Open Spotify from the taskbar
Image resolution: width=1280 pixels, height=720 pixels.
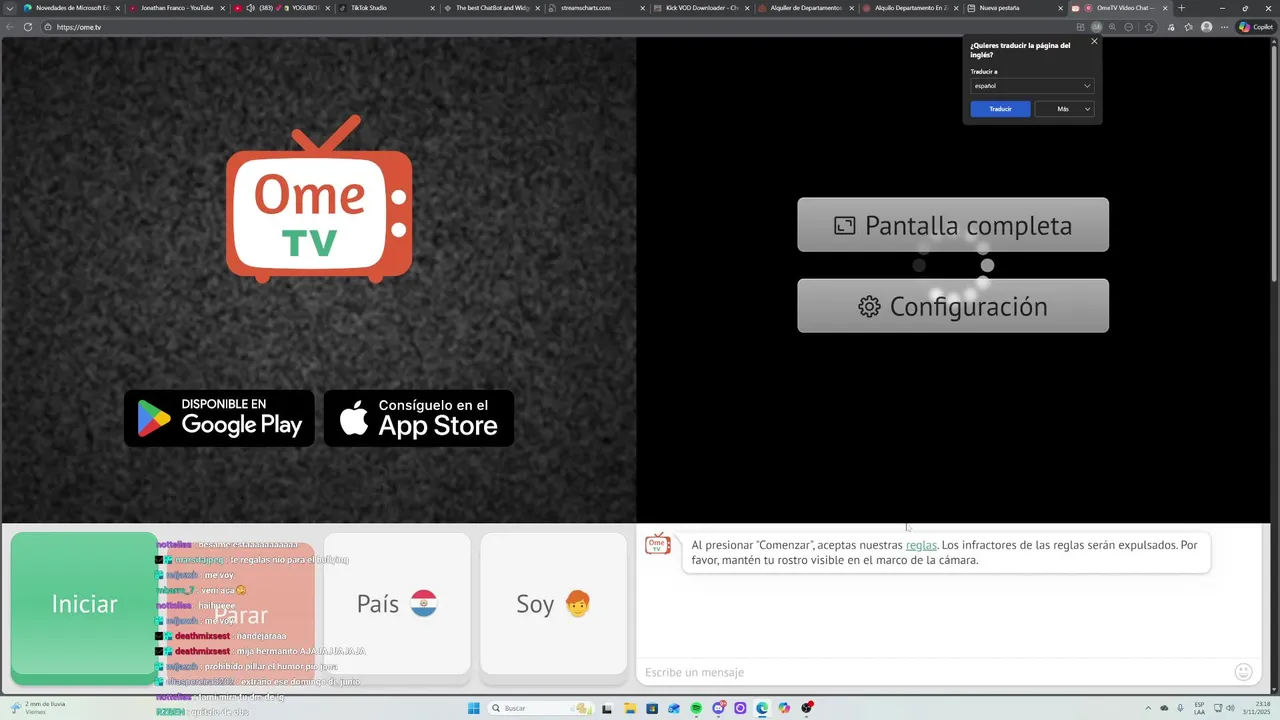[696, 708]
